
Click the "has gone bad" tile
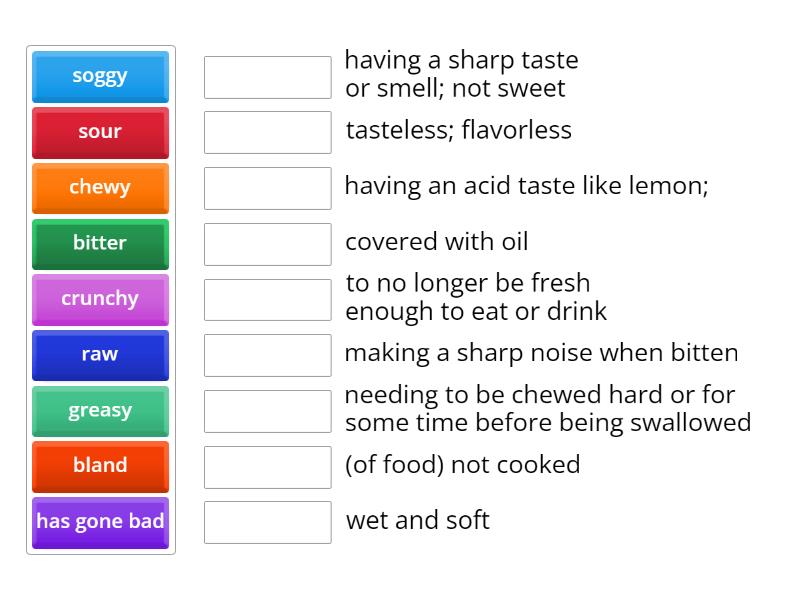point(100,521)
